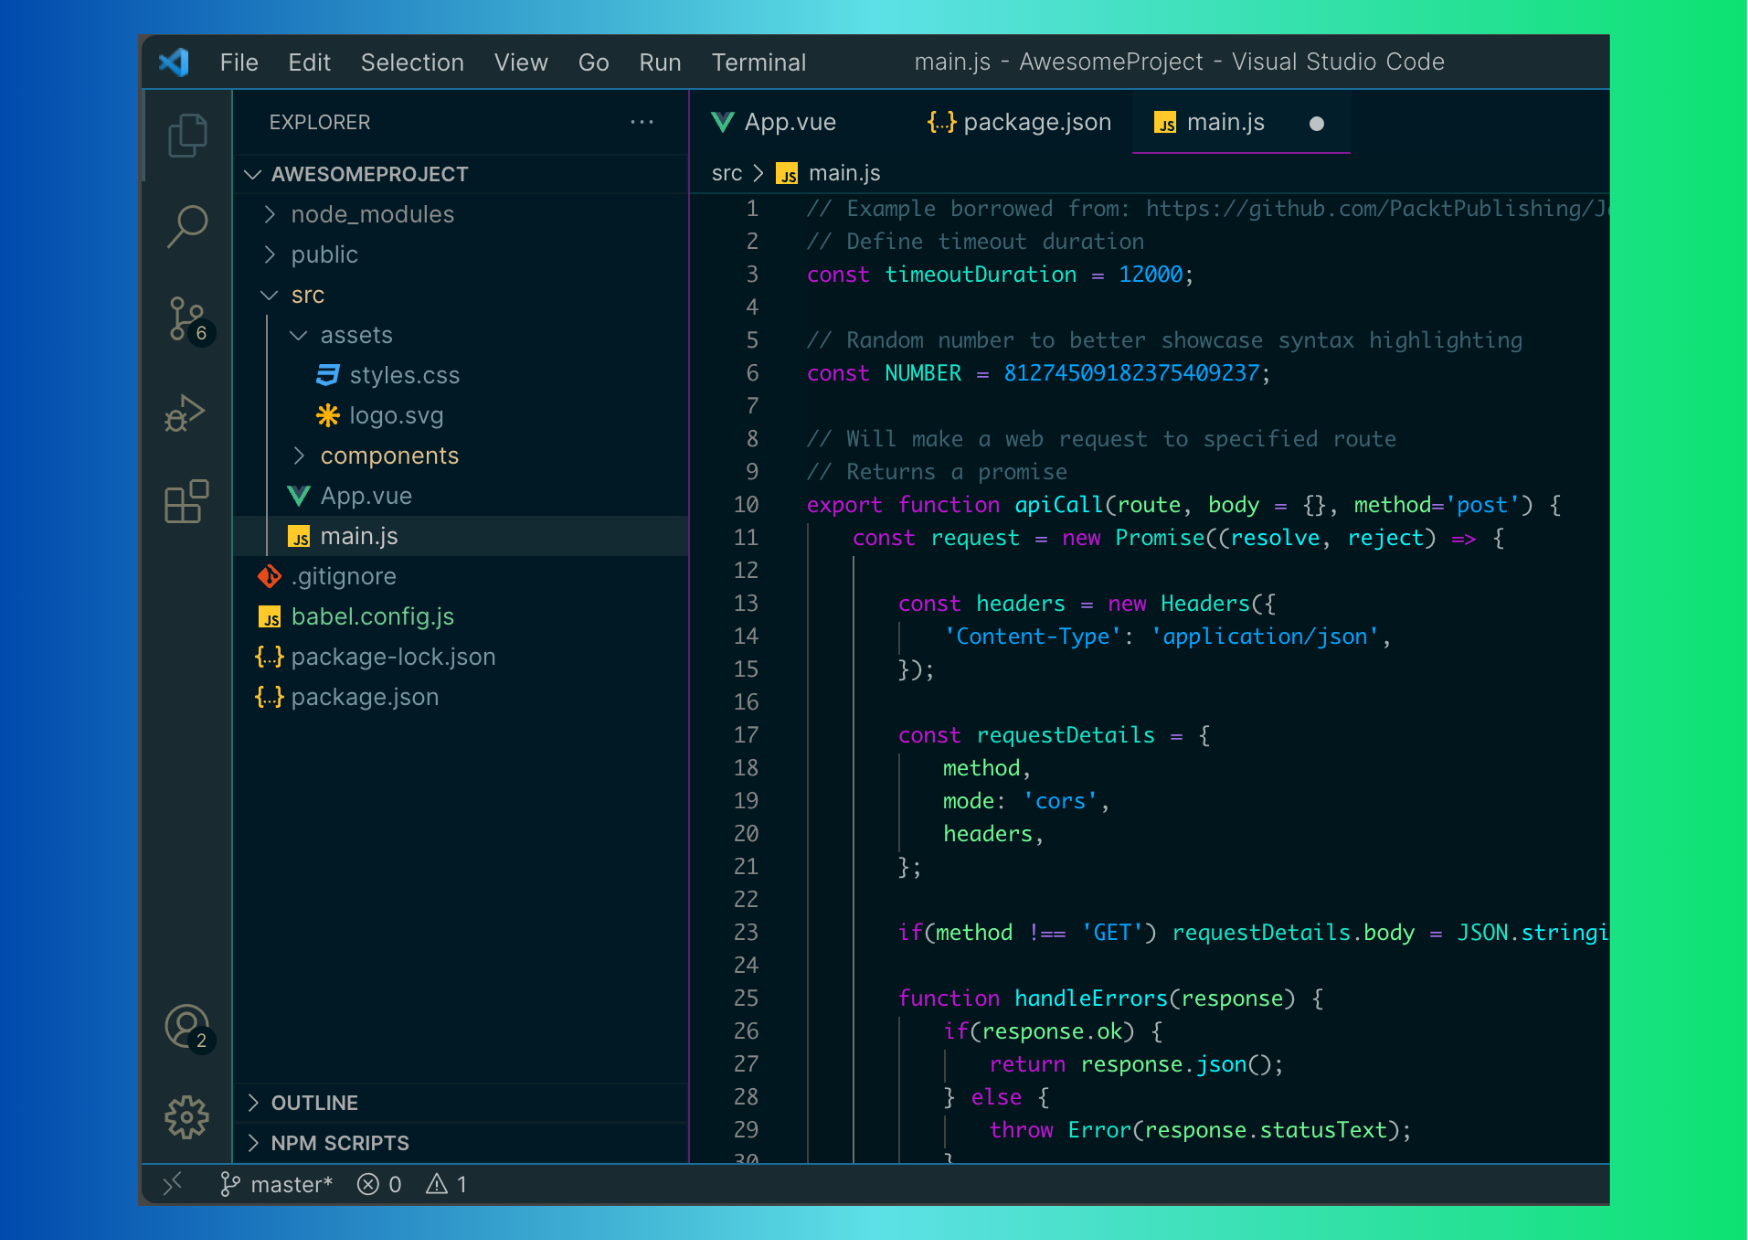Open the Edit menu
Screen dimensions: 1748x1240
pos(309,62)
